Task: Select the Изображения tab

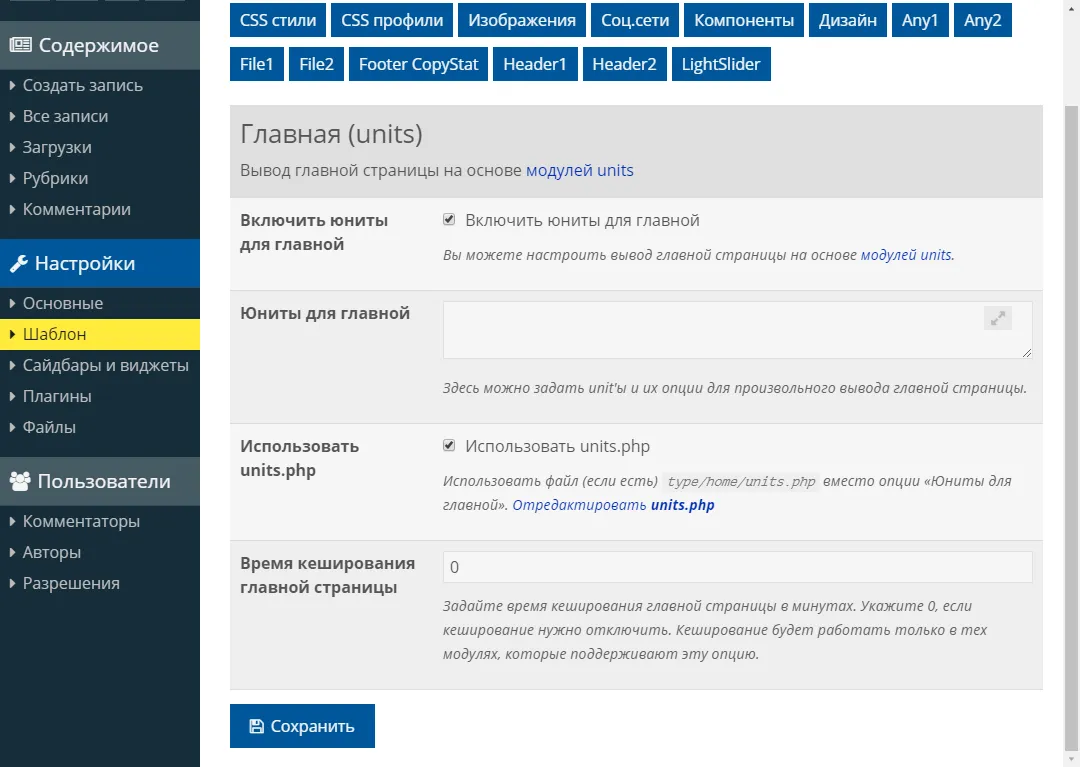Action: click(520, 19)
